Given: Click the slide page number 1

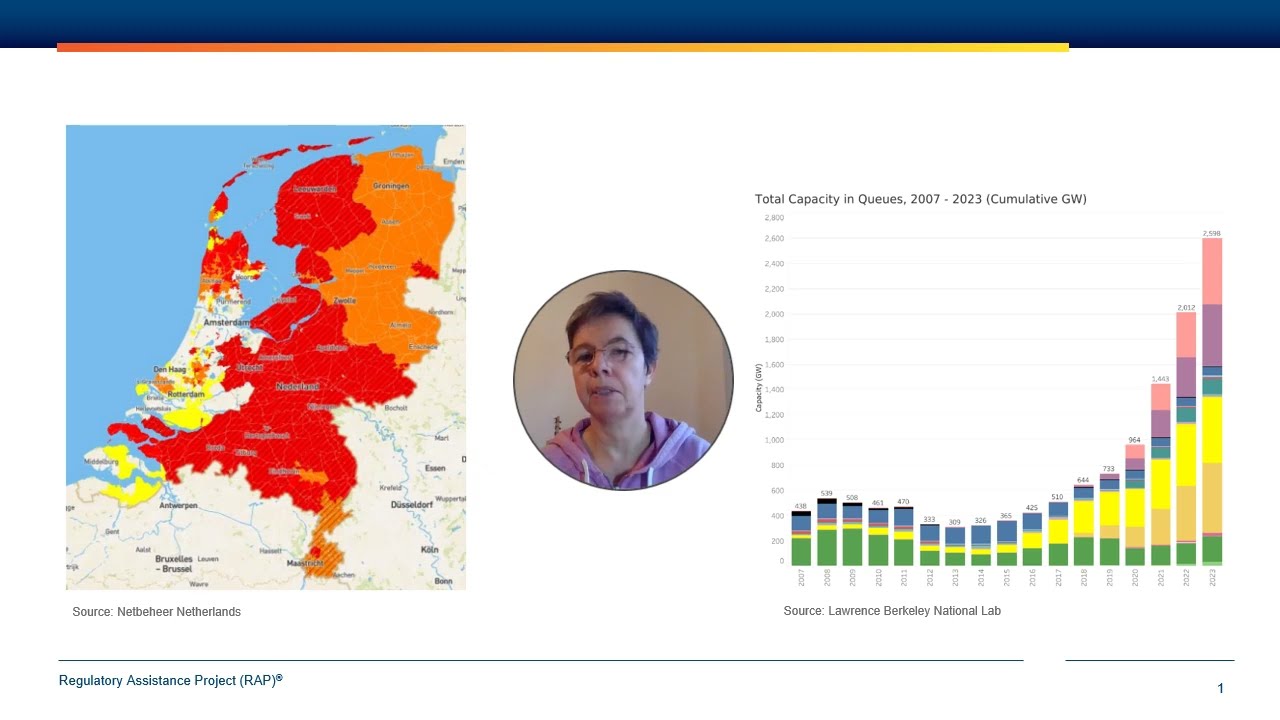Looking at the screenshot, I should coord(1220,688).
